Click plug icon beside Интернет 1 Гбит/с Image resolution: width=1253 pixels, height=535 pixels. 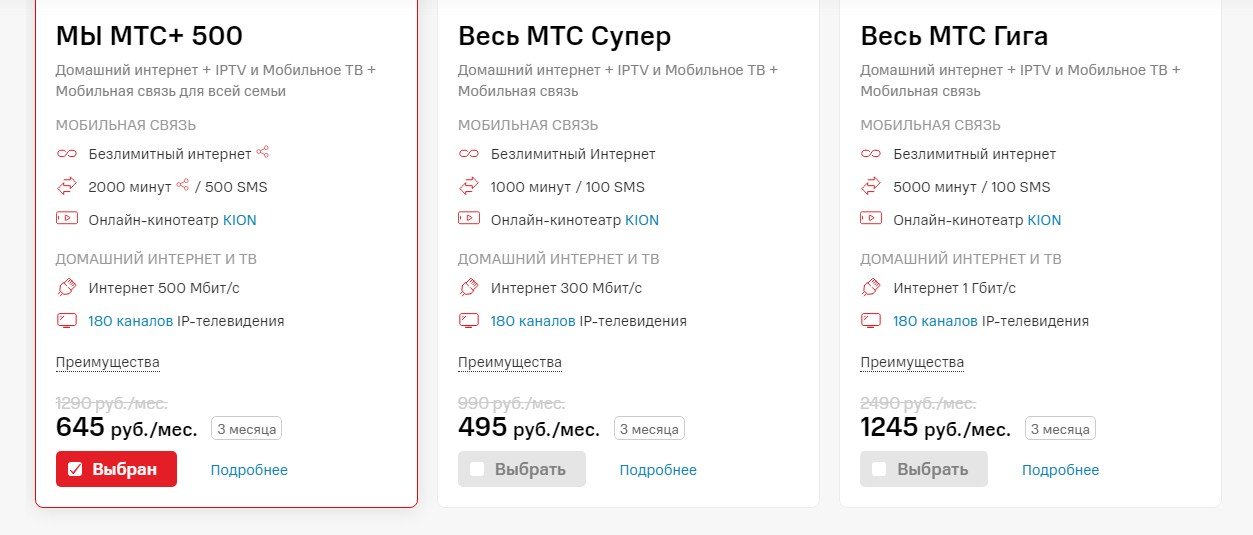pyautogui.click(x=871, y=288)
